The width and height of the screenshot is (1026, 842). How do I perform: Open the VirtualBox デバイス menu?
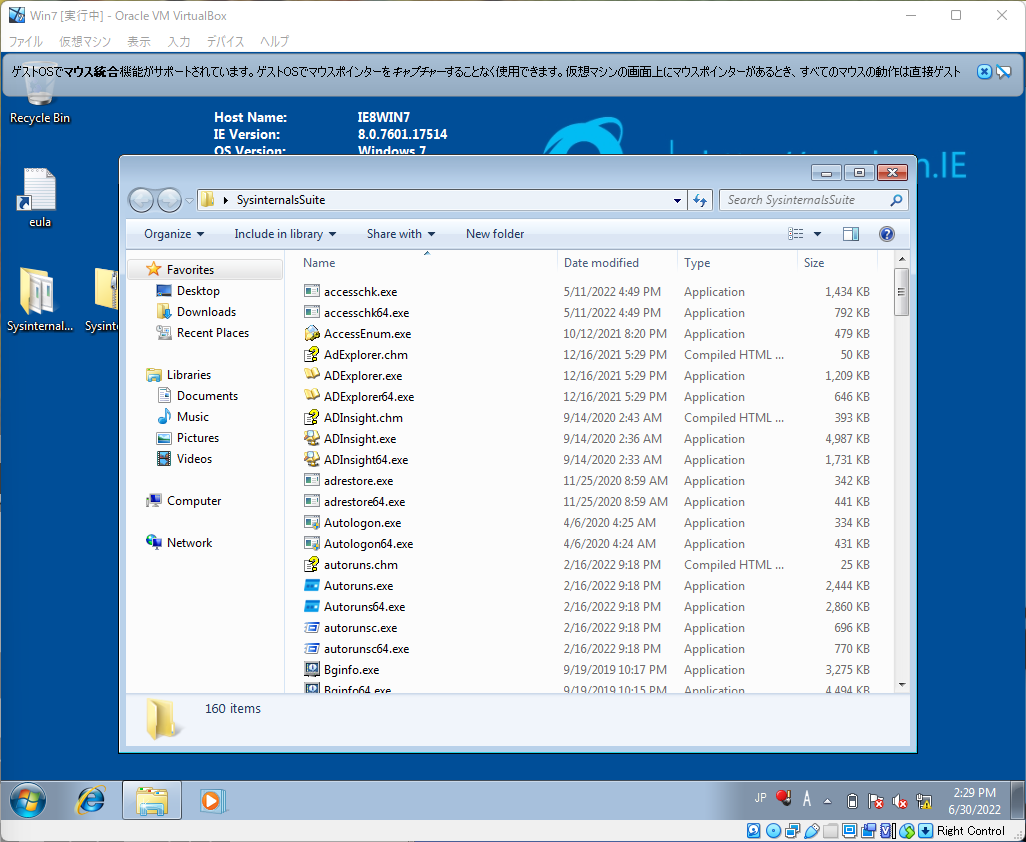point(225,41)
